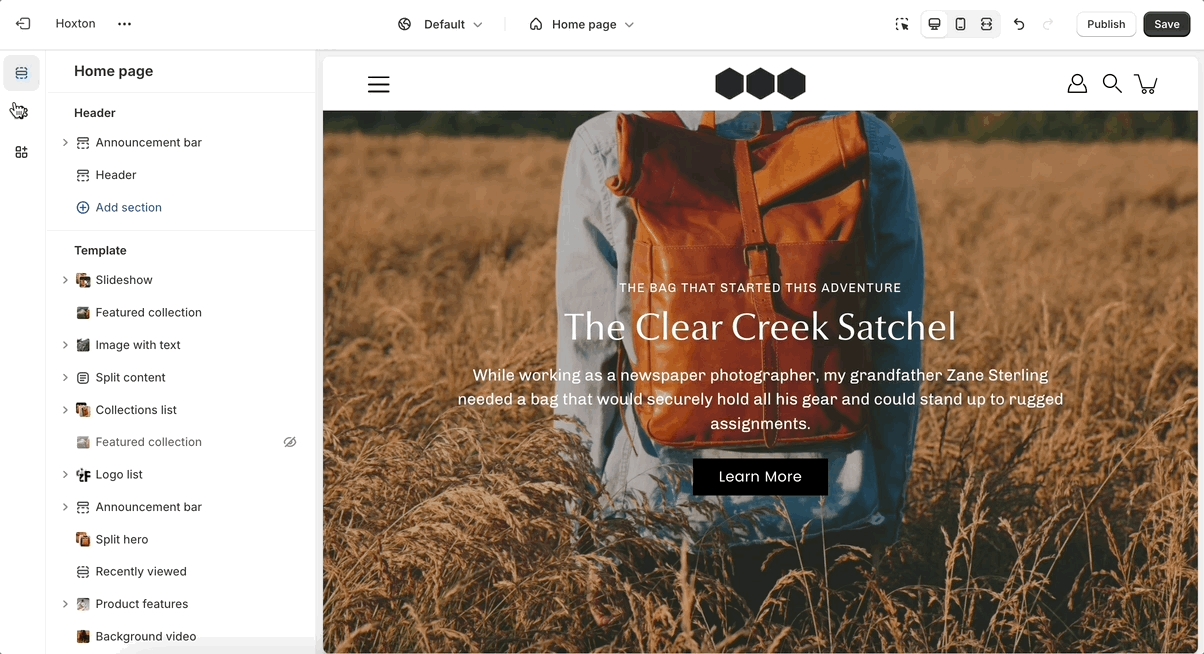Image resolution: width=1204 pixels, height=654 pixels.
Task: Expand the Collections list section
Action: click(x=65, y=410)
